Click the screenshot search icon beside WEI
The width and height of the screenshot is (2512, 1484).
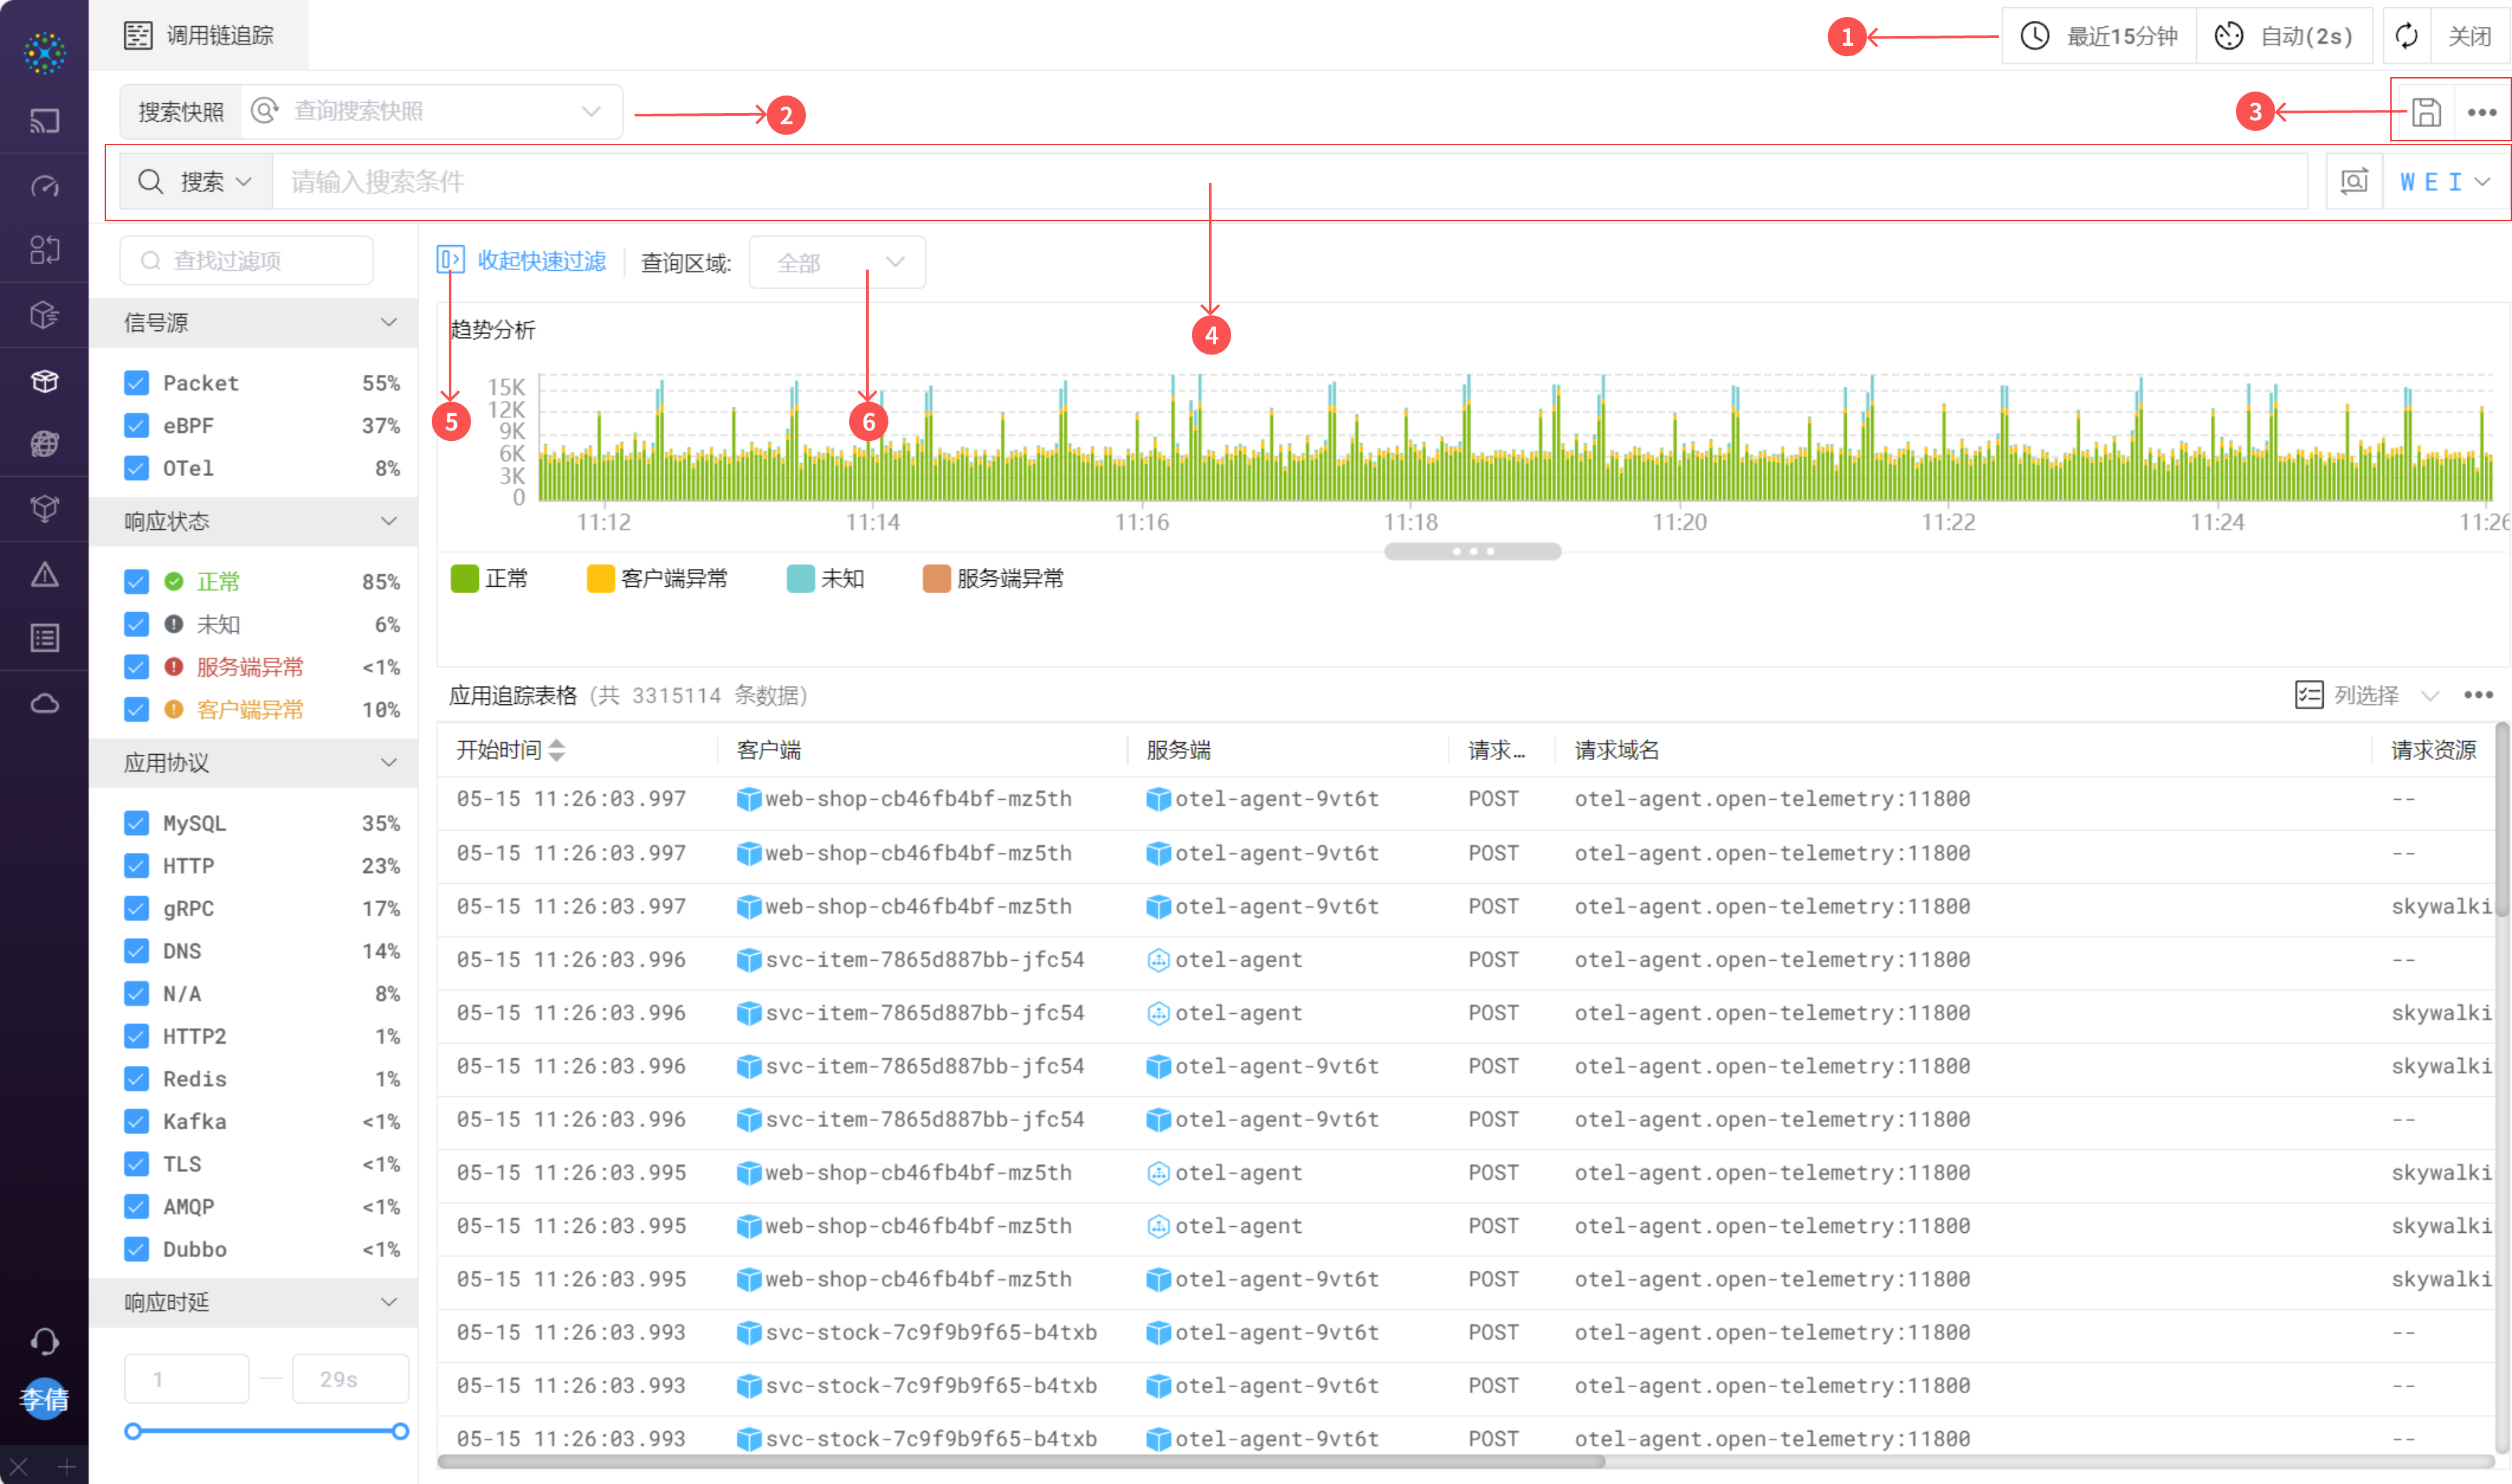point(2354,181)
